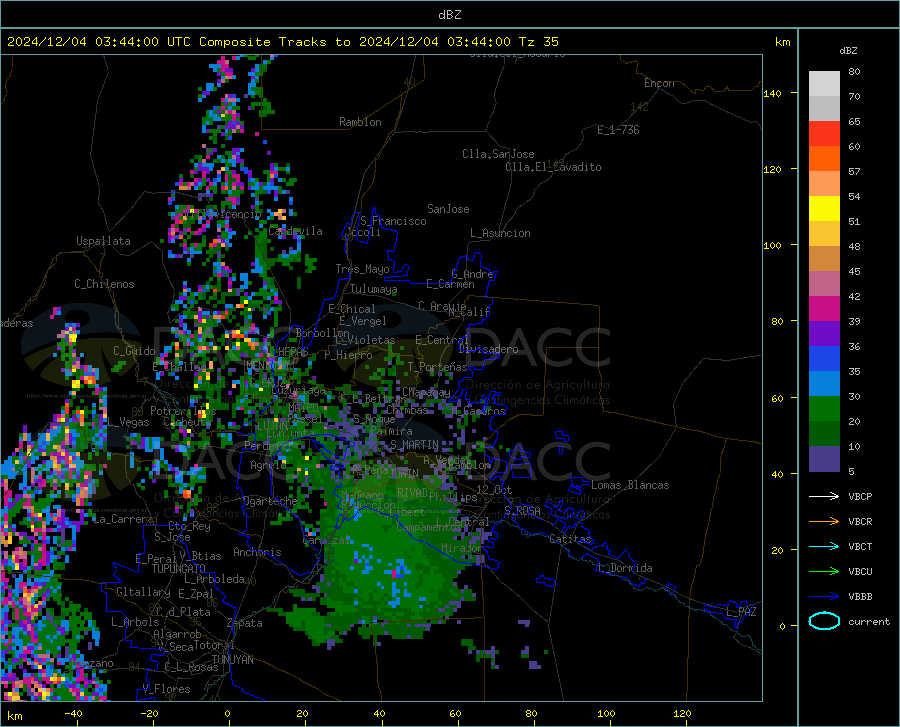Click the Uspallata town label
Screen dimensions: 900x727
point(103,241)
